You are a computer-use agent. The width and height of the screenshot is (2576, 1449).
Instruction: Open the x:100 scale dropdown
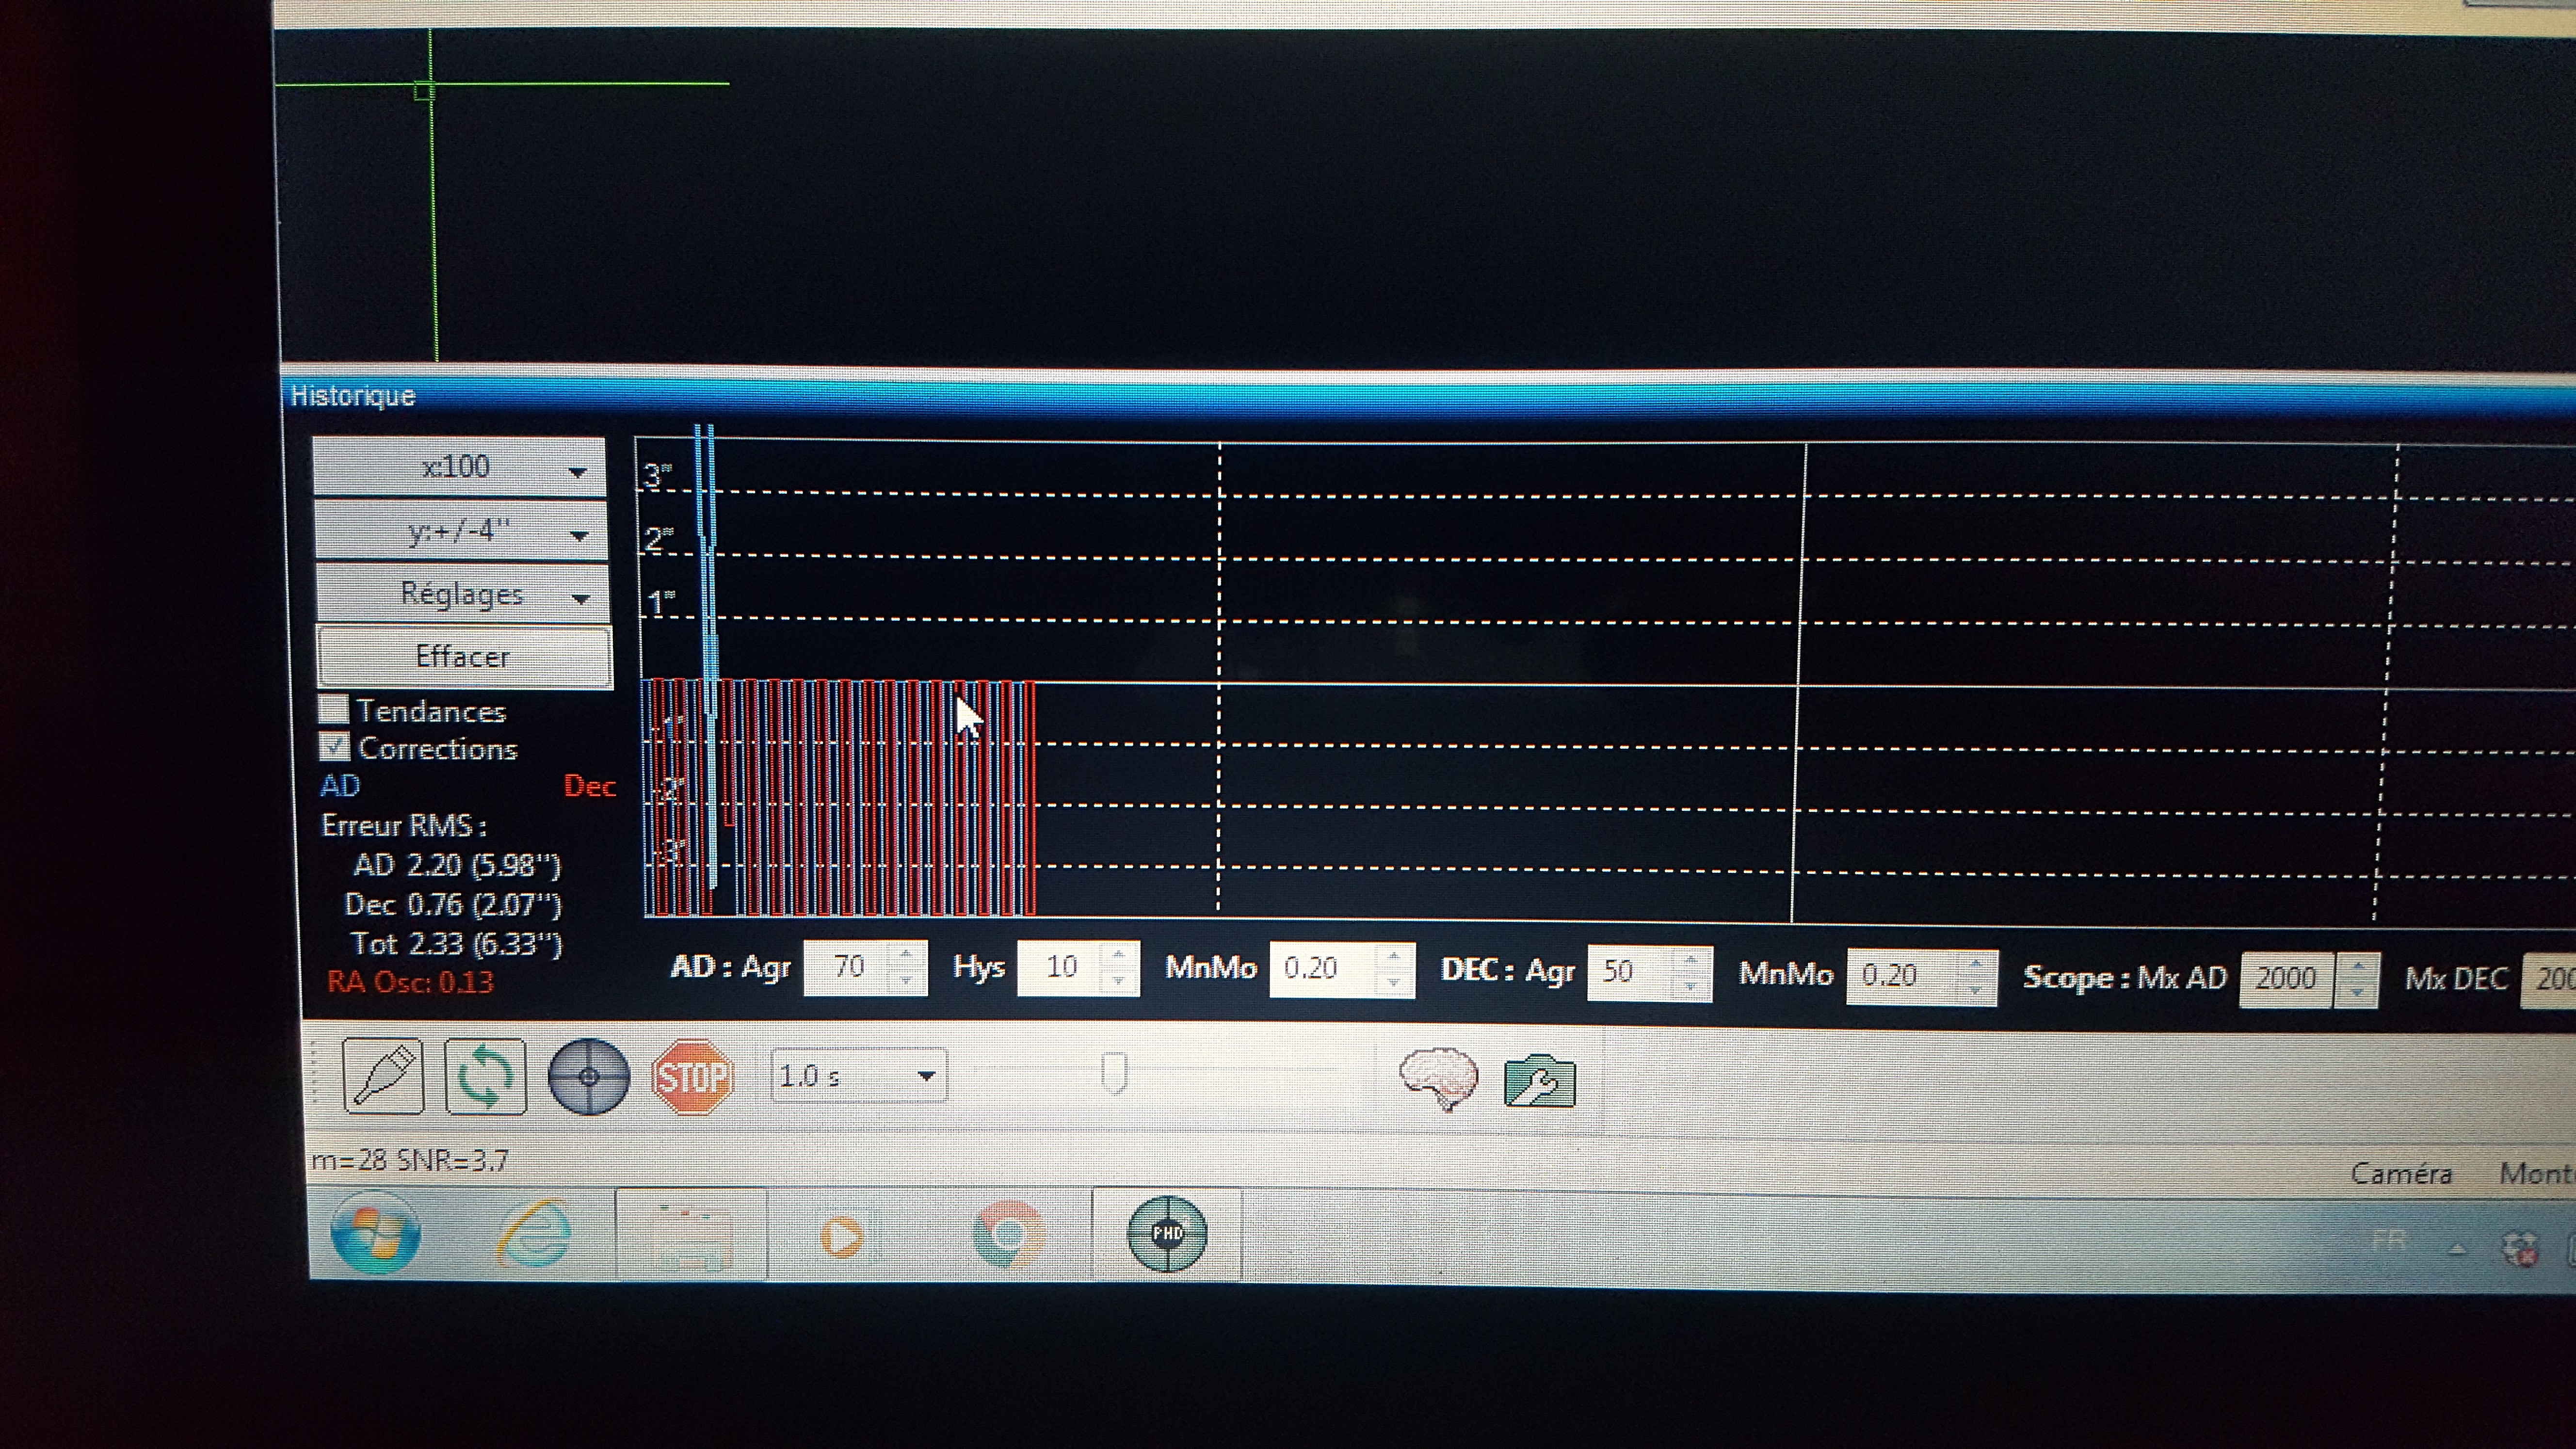pos(460,467)
